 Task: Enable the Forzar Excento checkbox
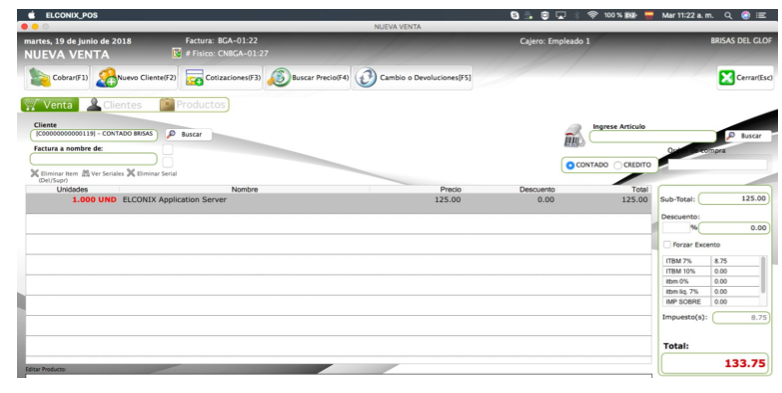(667, 245)
